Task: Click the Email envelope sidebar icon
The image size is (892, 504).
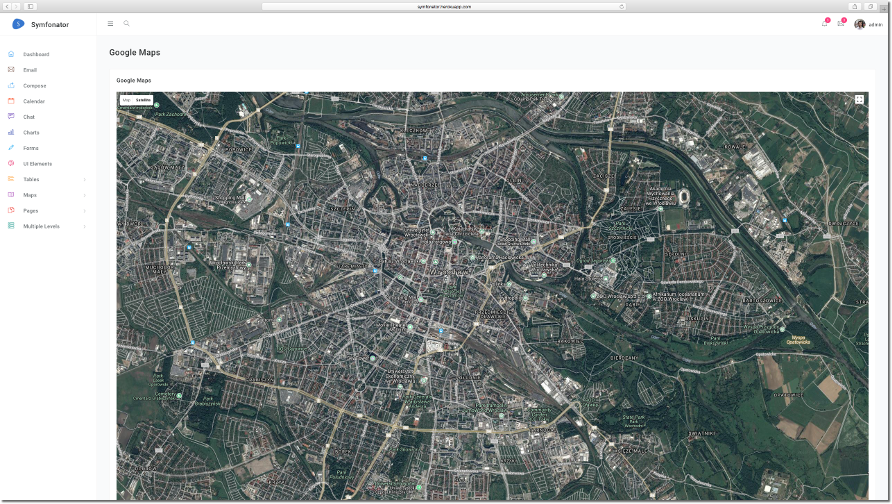Action: pyautogui.click(x=11, y=69)
